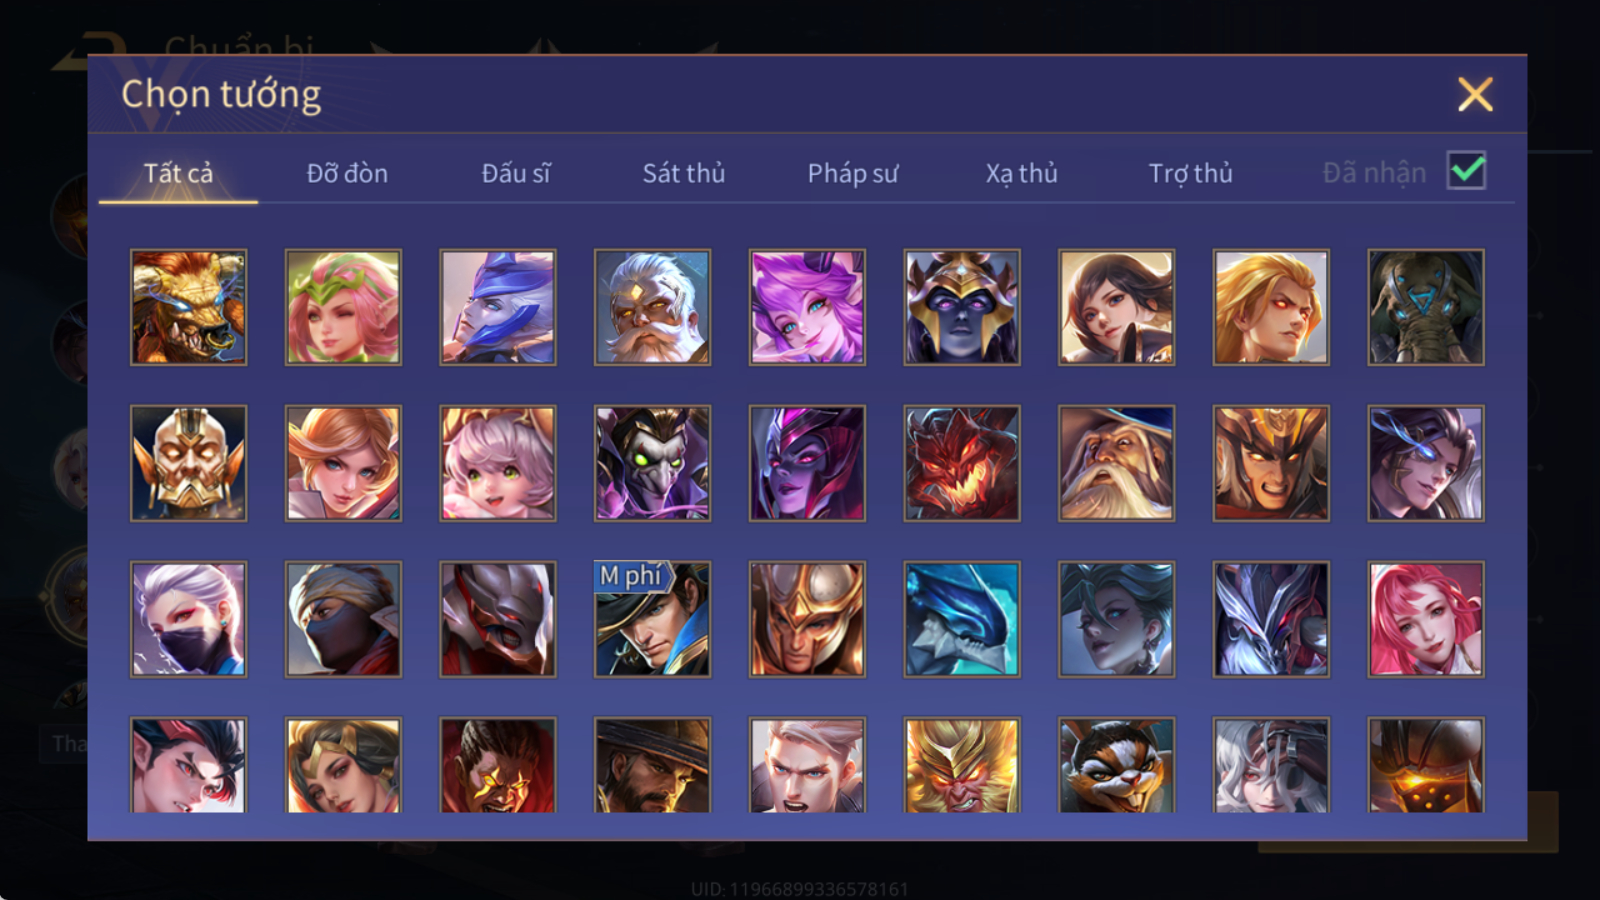Show the Pháp sư heroes

tap(853, 173)
